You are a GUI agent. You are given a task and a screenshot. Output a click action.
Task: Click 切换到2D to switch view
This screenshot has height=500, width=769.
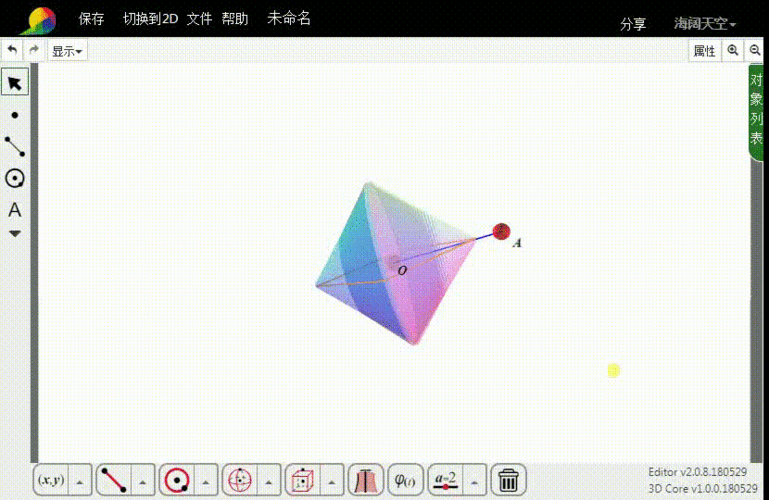[150, 18]
